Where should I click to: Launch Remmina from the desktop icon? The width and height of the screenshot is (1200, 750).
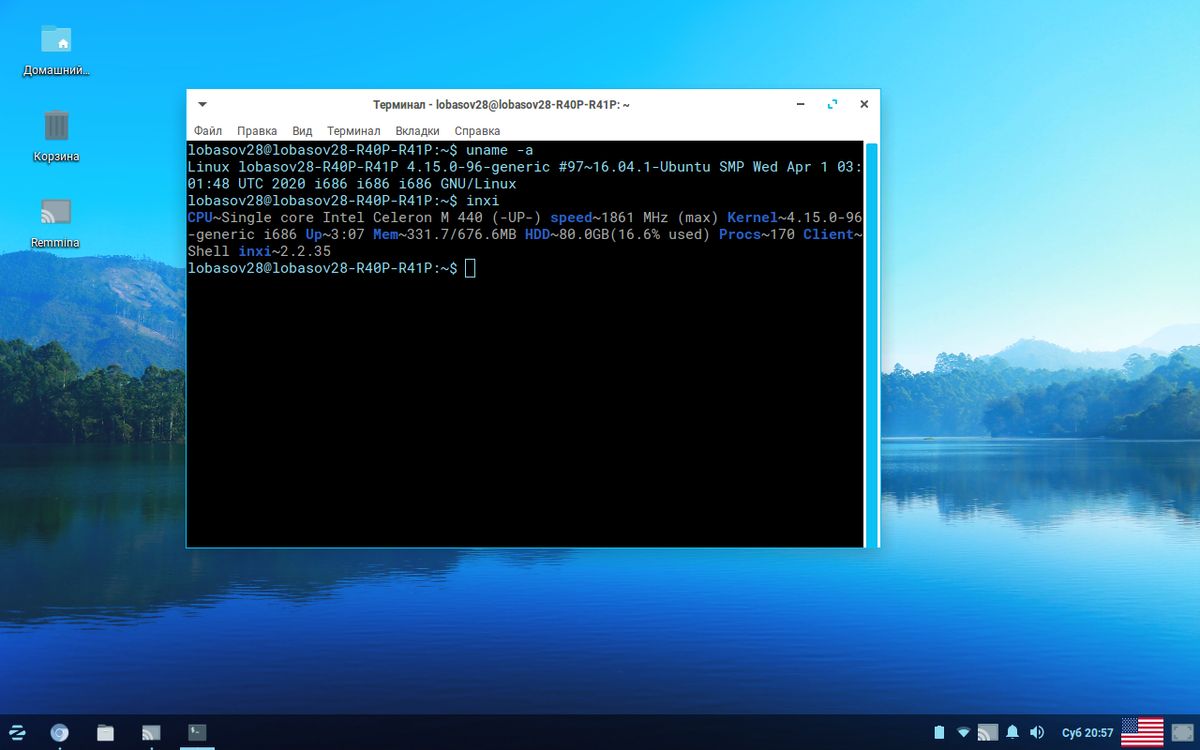(56, 222)
